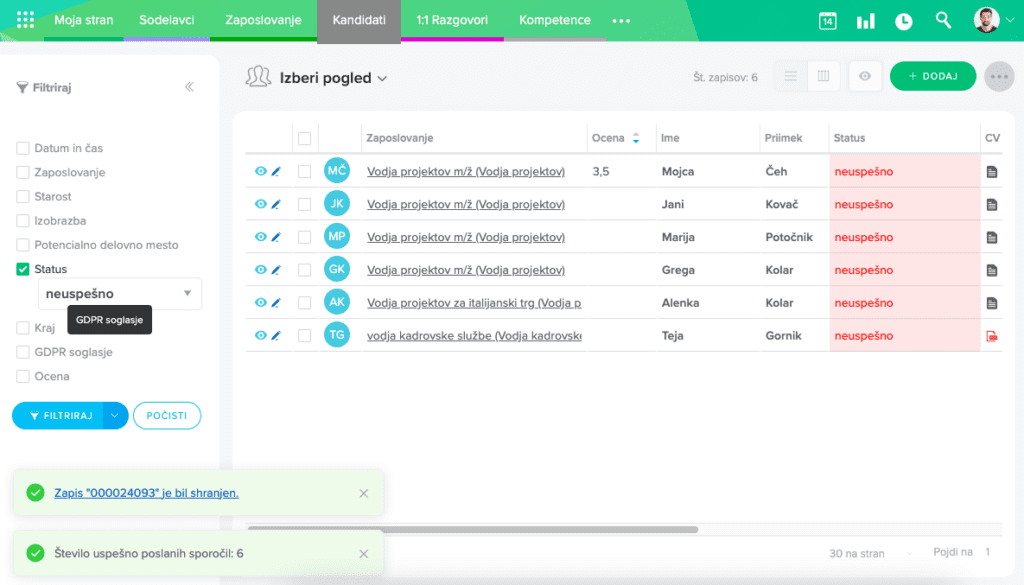Uncheck the Status filter checkbox
Screen dimensions: 1024x585
click(23, 270)
